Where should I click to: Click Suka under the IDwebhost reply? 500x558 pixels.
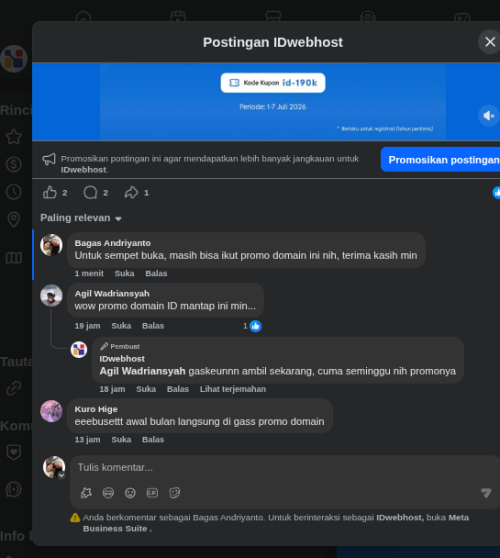click(x=146, y=389)
